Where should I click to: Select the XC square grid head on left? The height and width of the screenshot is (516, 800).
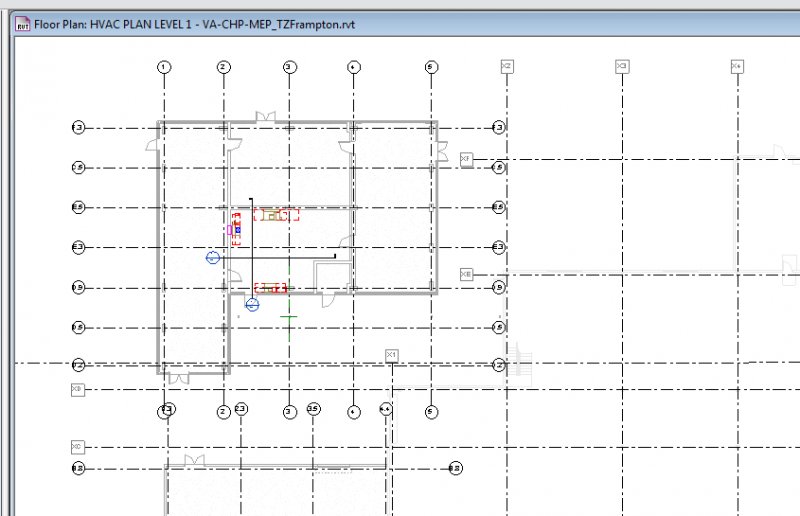point(78,447)
